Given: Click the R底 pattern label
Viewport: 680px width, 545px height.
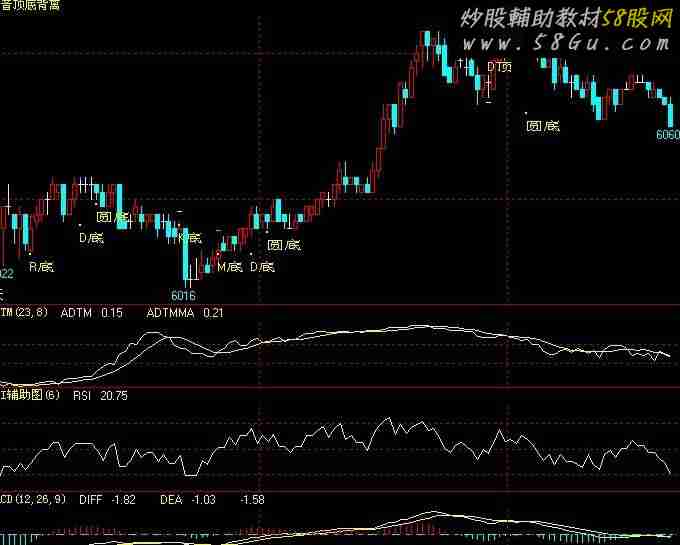Looking at the screenshot, I should coord(42,267).
